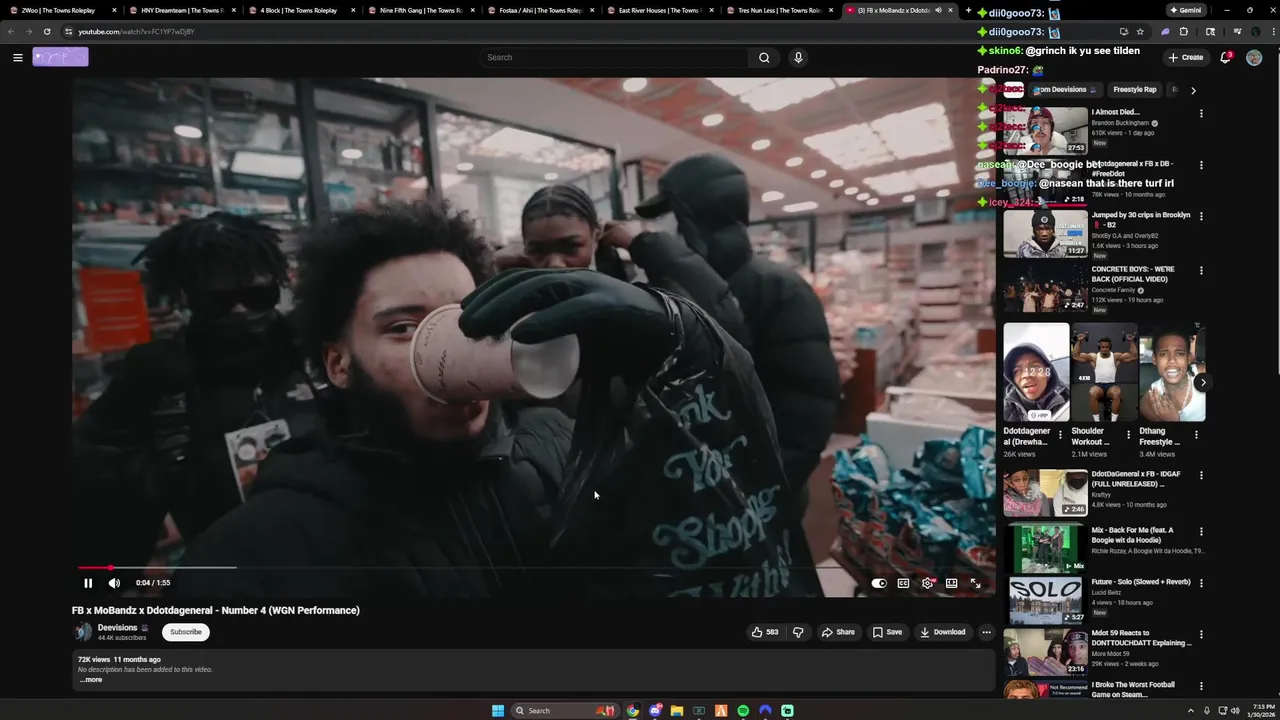Open options for #FreeDdot video
Image resolution: width=1280 pixels, height=720 pixels.
click(1201, 165)
